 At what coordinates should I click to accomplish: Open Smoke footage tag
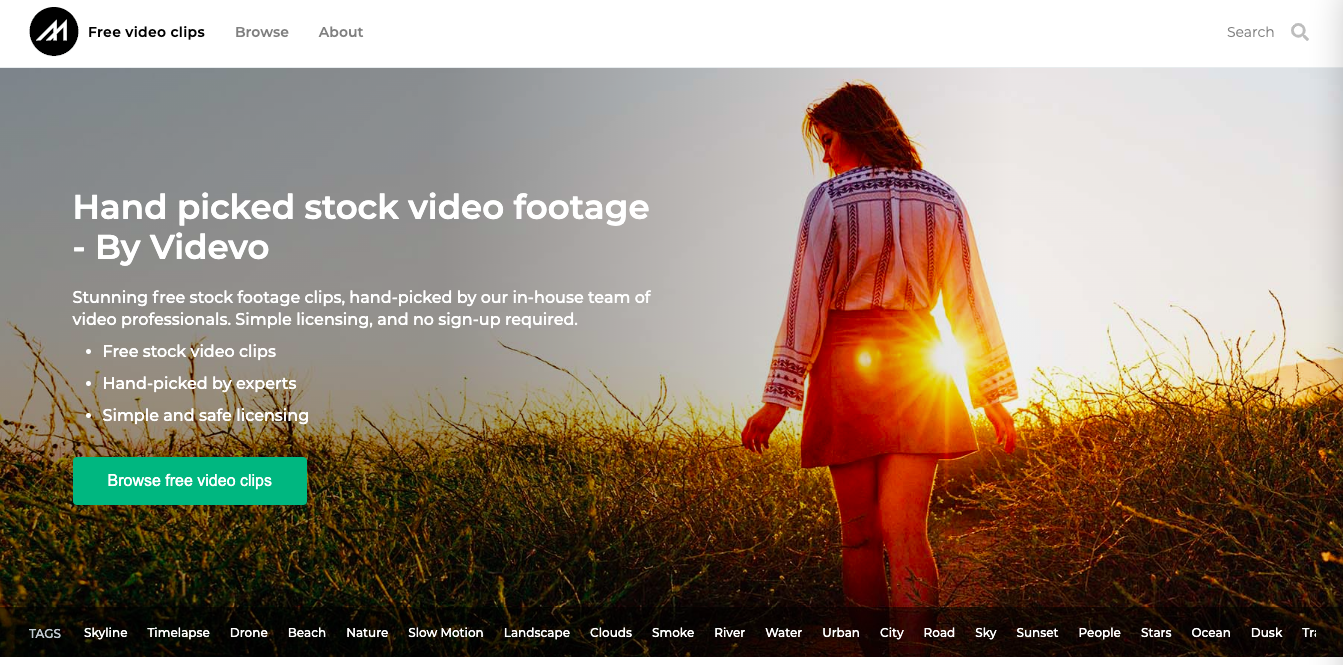pos(672,632)
